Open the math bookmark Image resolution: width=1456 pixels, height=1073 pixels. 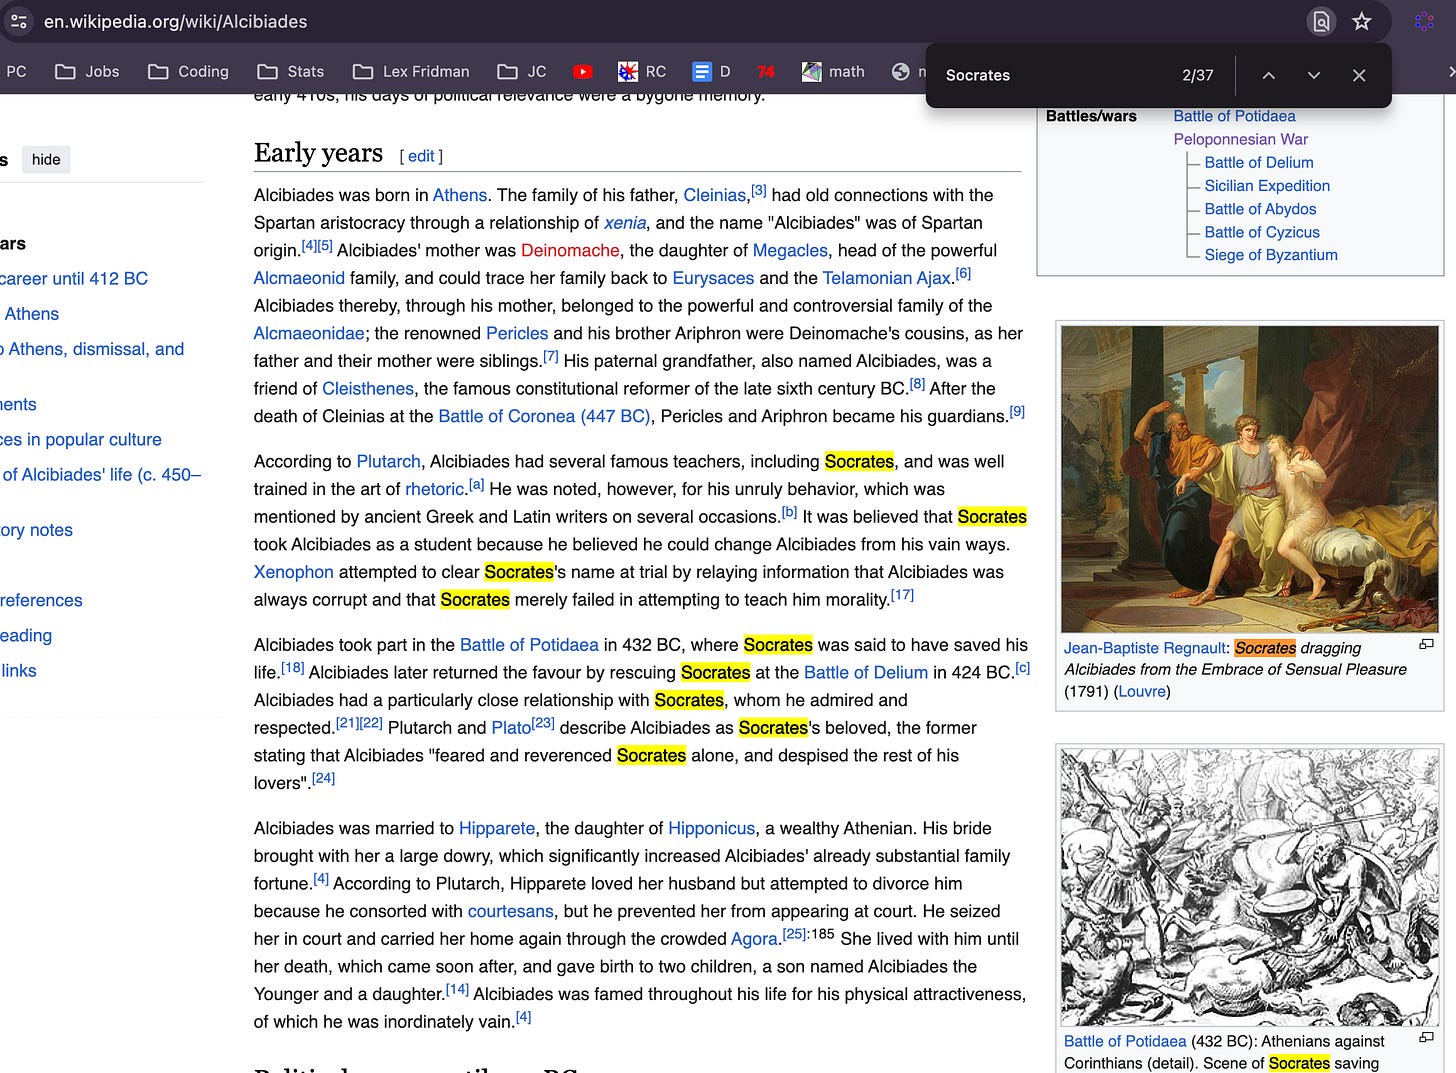(x=833, y=71)
